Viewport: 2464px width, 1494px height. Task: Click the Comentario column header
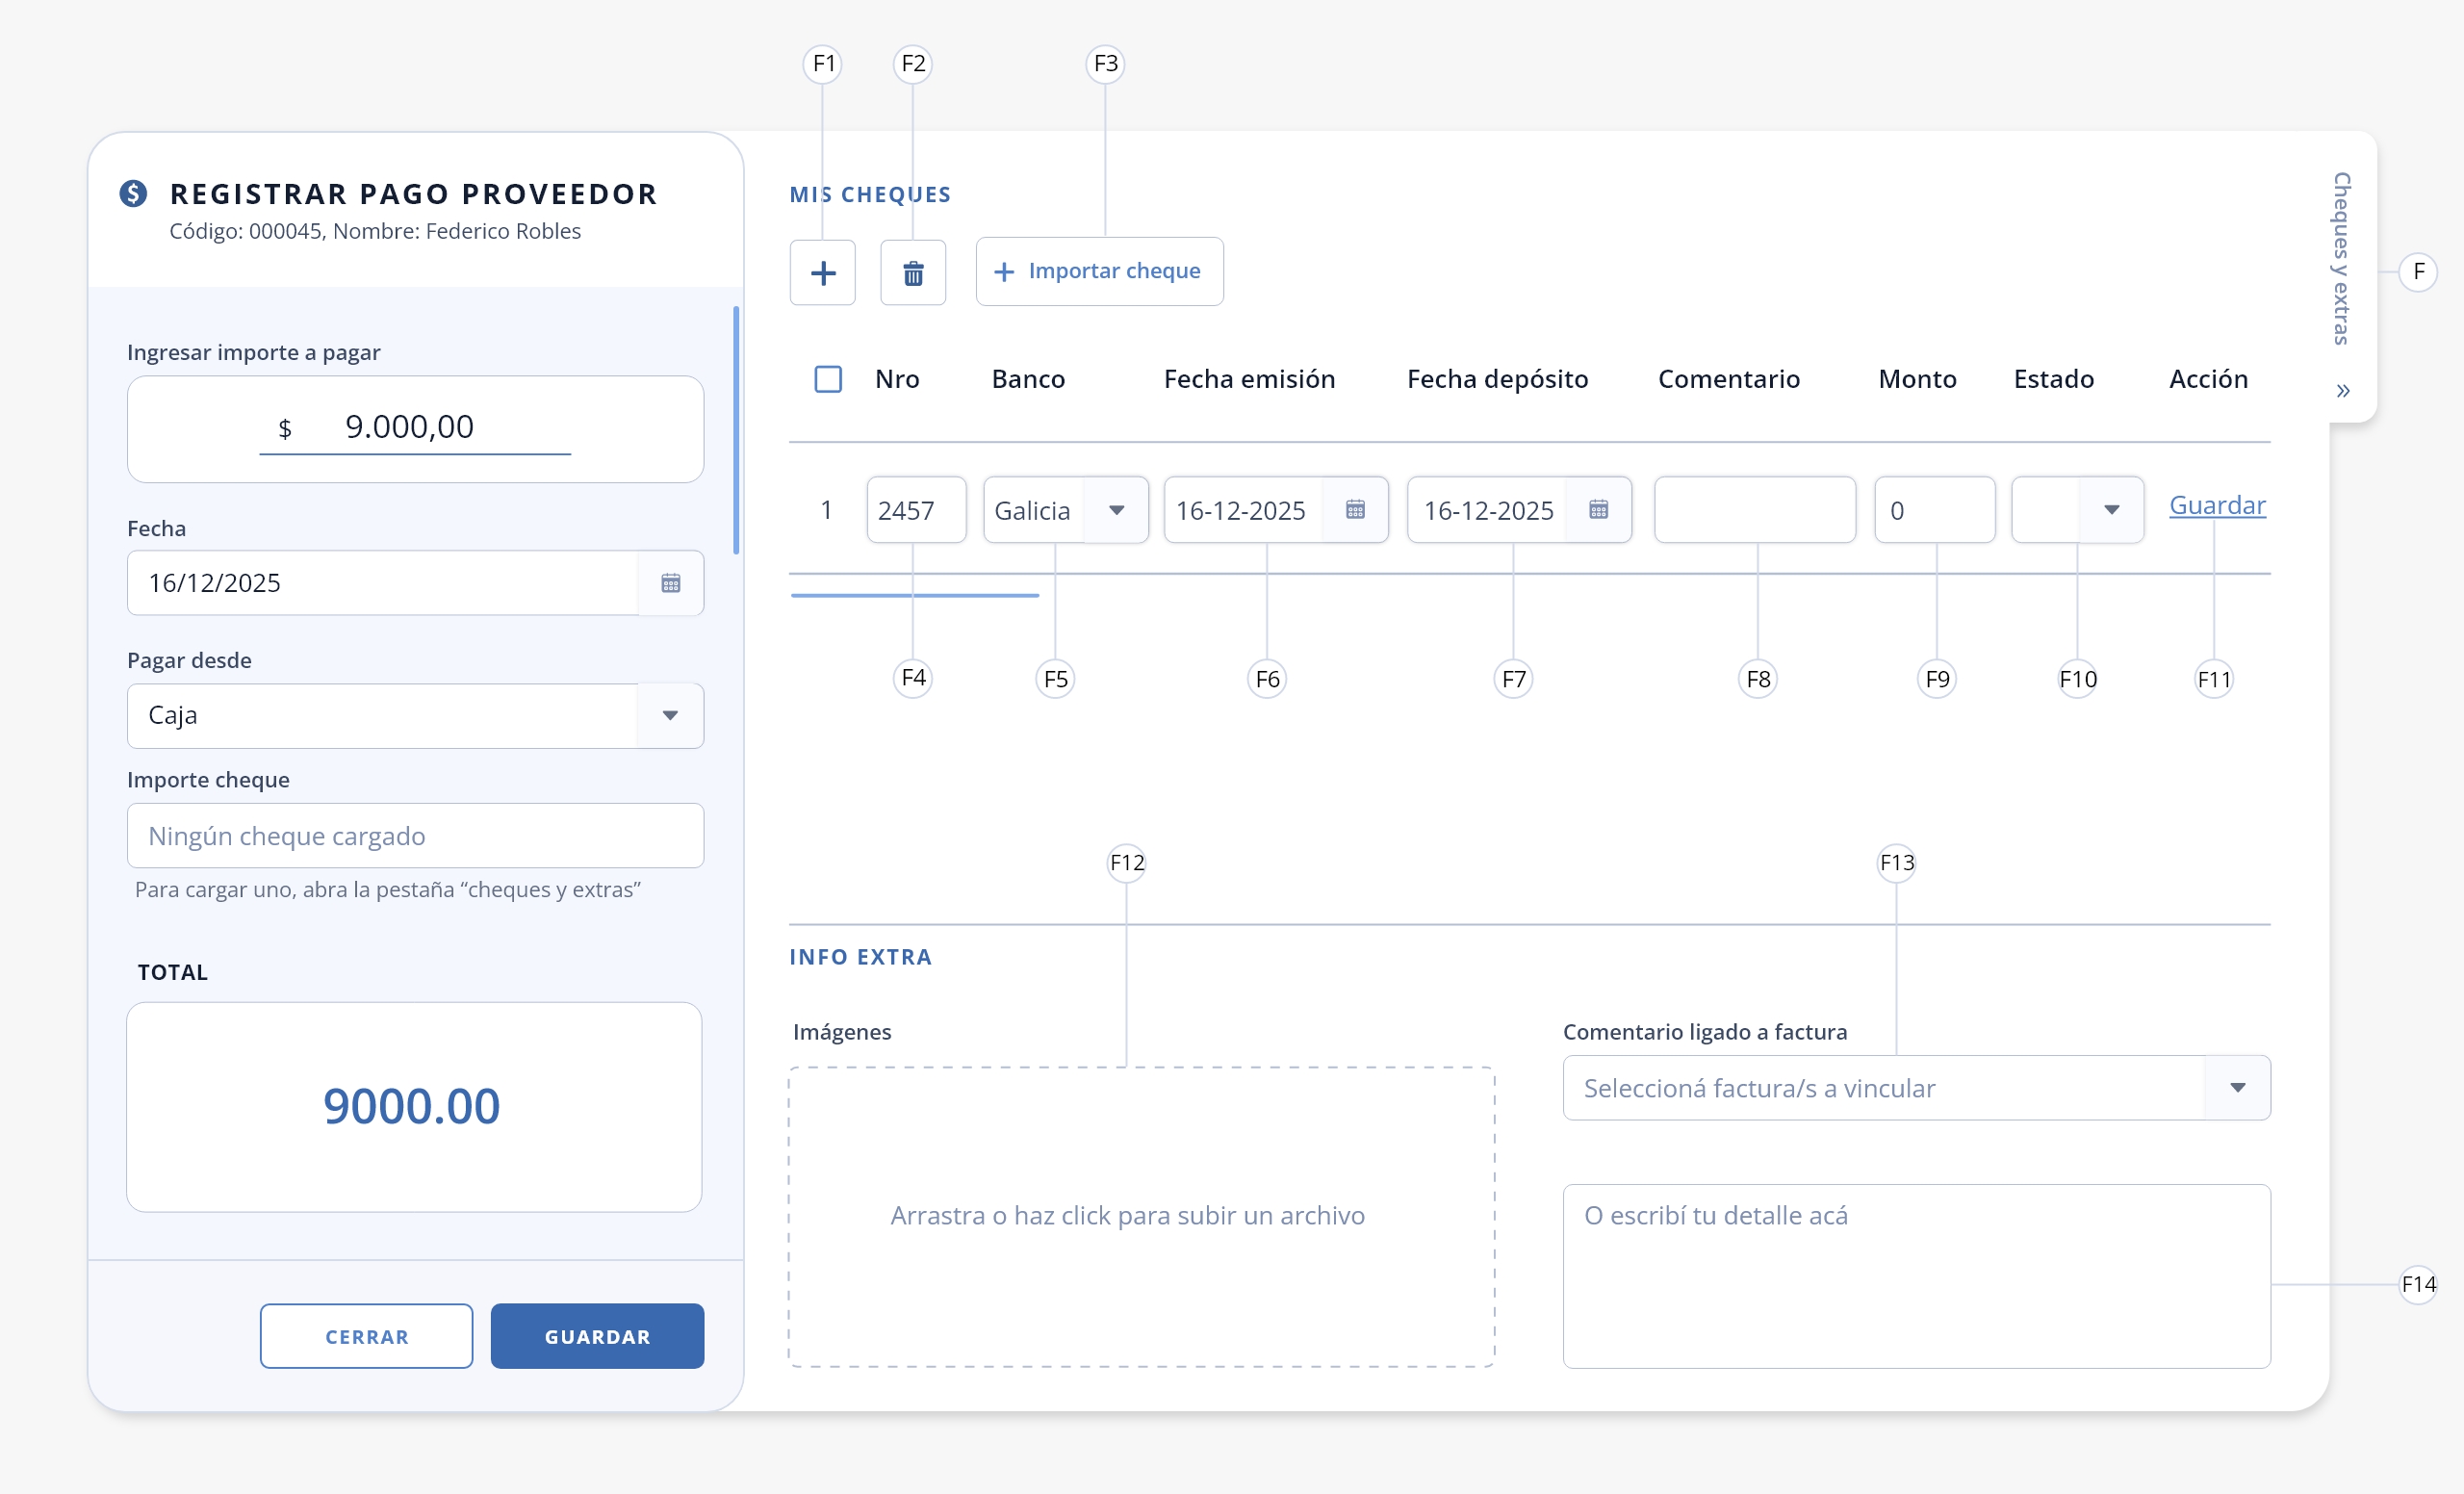(1729, 379)
